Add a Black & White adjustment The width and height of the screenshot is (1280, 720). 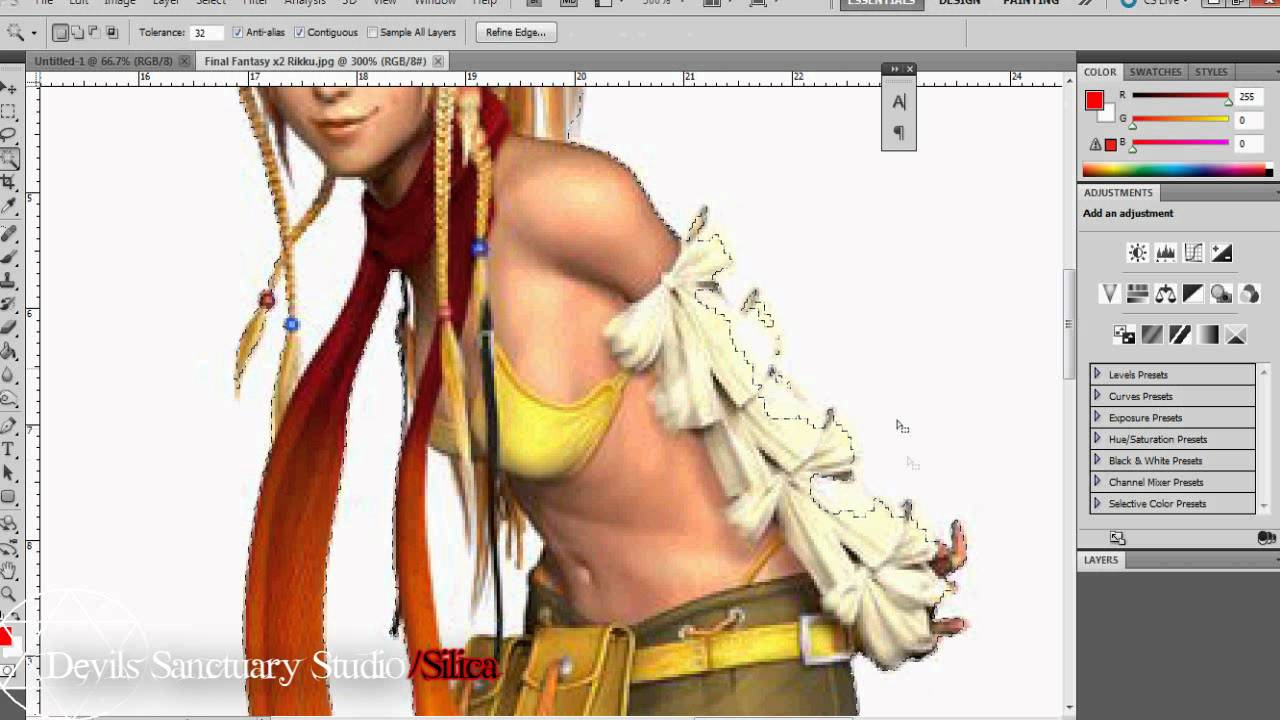pos(1193,293)
